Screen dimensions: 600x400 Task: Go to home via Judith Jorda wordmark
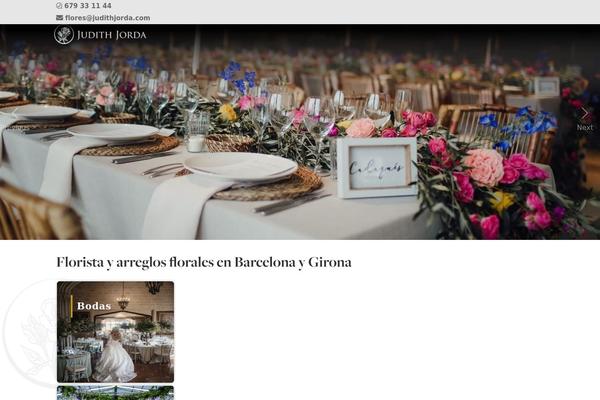pos(111,35)
